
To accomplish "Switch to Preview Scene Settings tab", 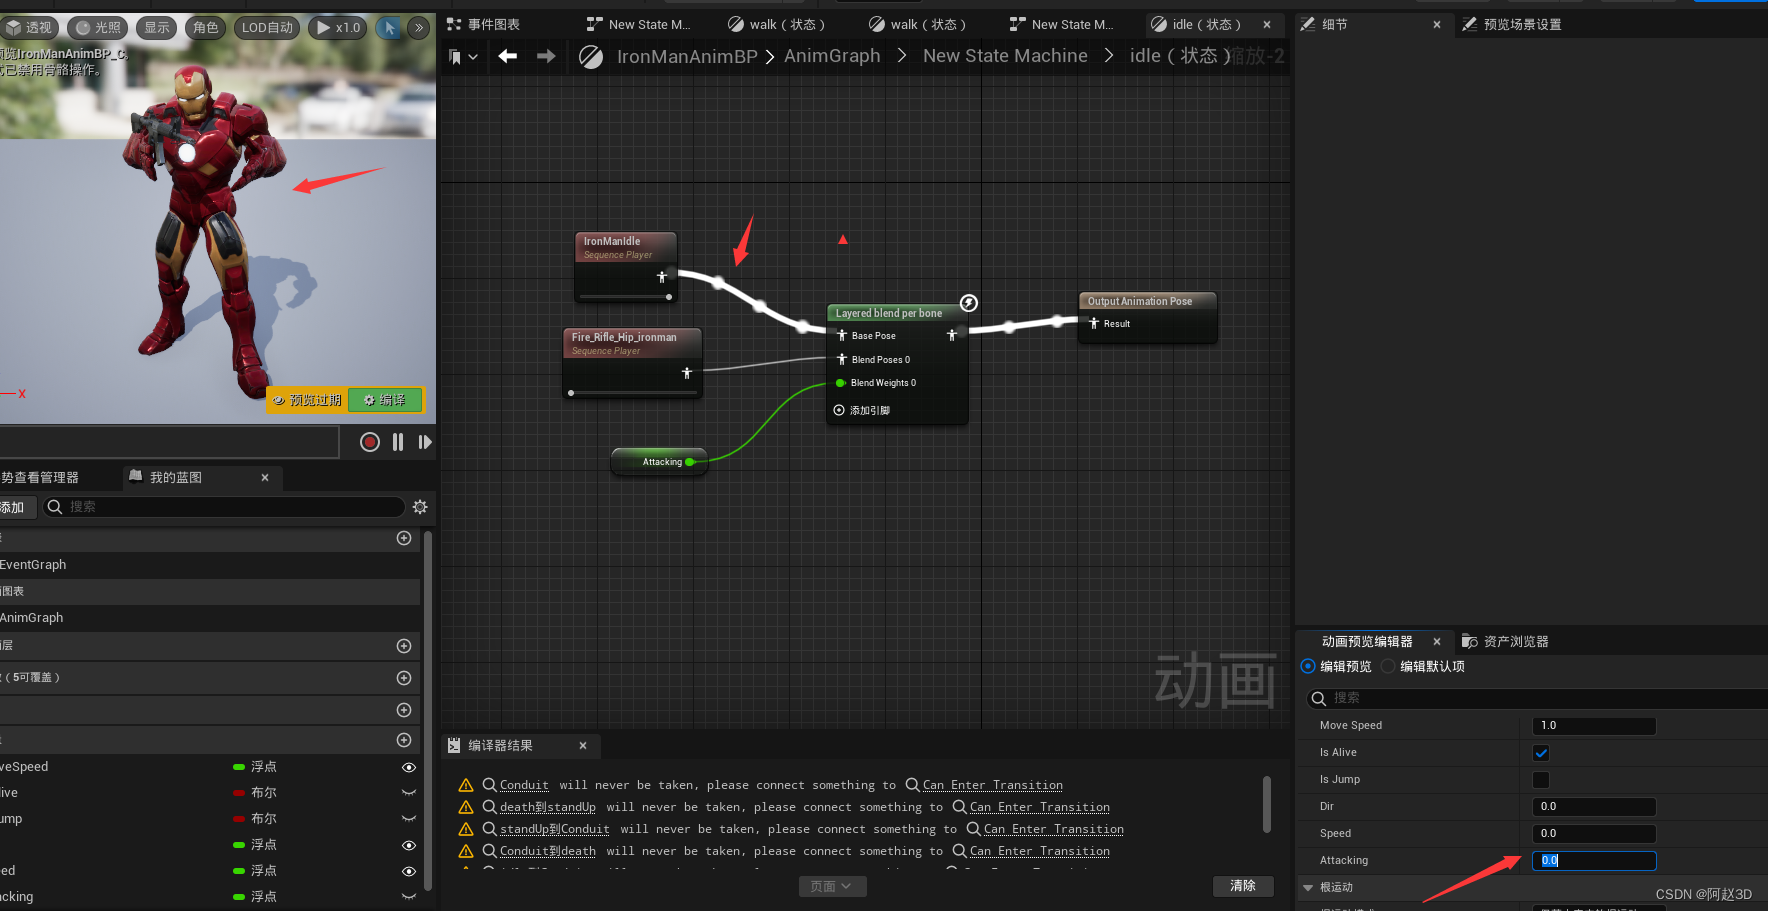I will [x=1512, y=24].
